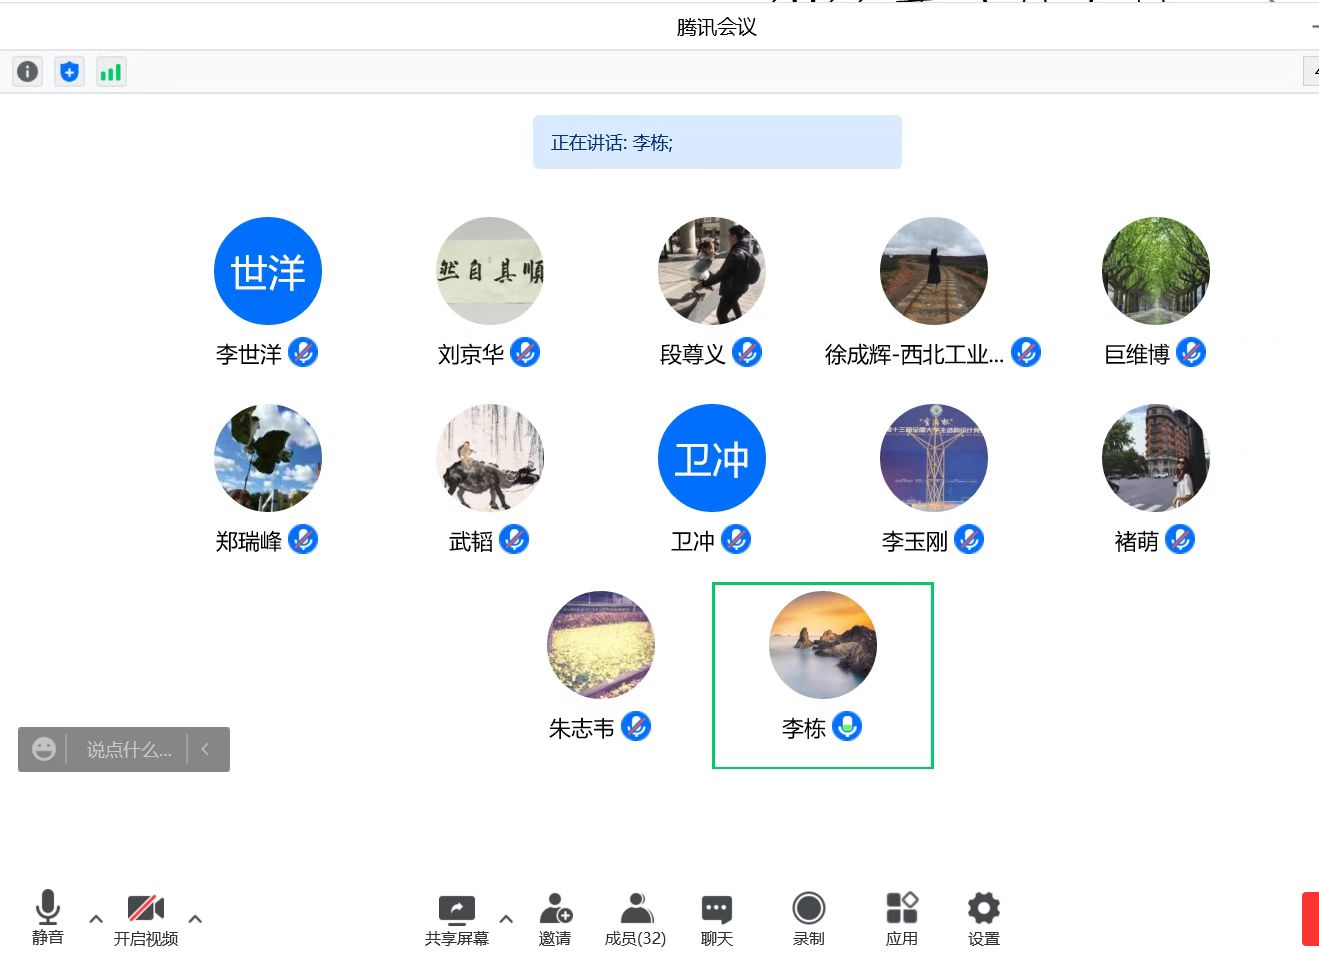Viewport: 1319px width, 953px height.
Task: Expand the share screen options arrow
Action: coord(506,918)
